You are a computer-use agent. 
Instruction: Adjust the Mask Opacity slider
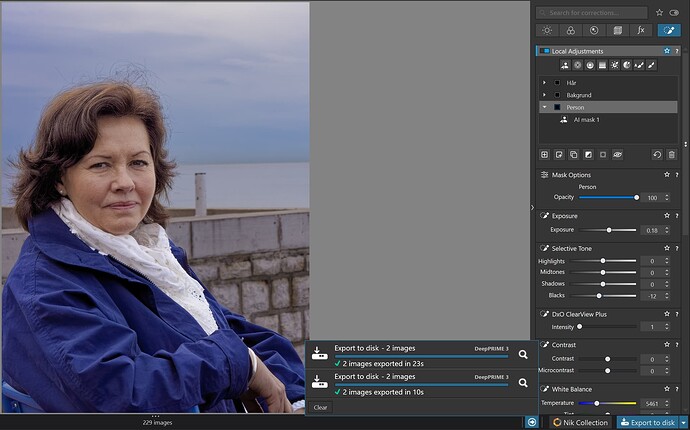[607, 198]
